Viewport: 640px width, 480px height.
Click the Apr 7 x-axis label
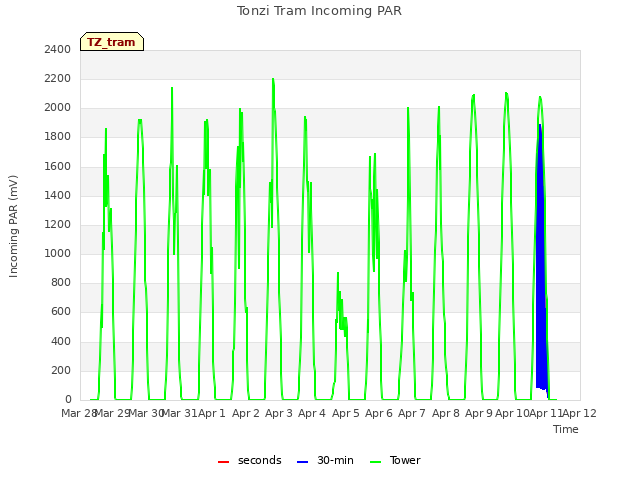click(x=412, y=413)
